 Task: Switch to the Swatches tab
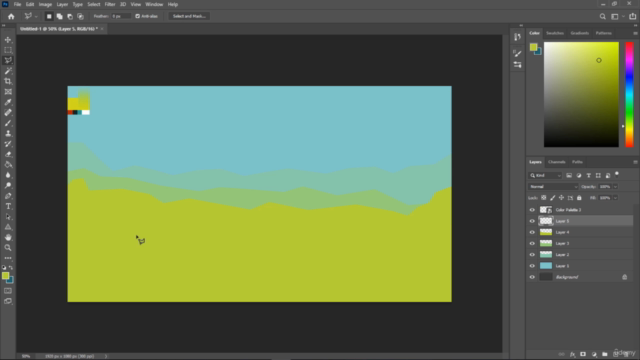pos(555,33)
